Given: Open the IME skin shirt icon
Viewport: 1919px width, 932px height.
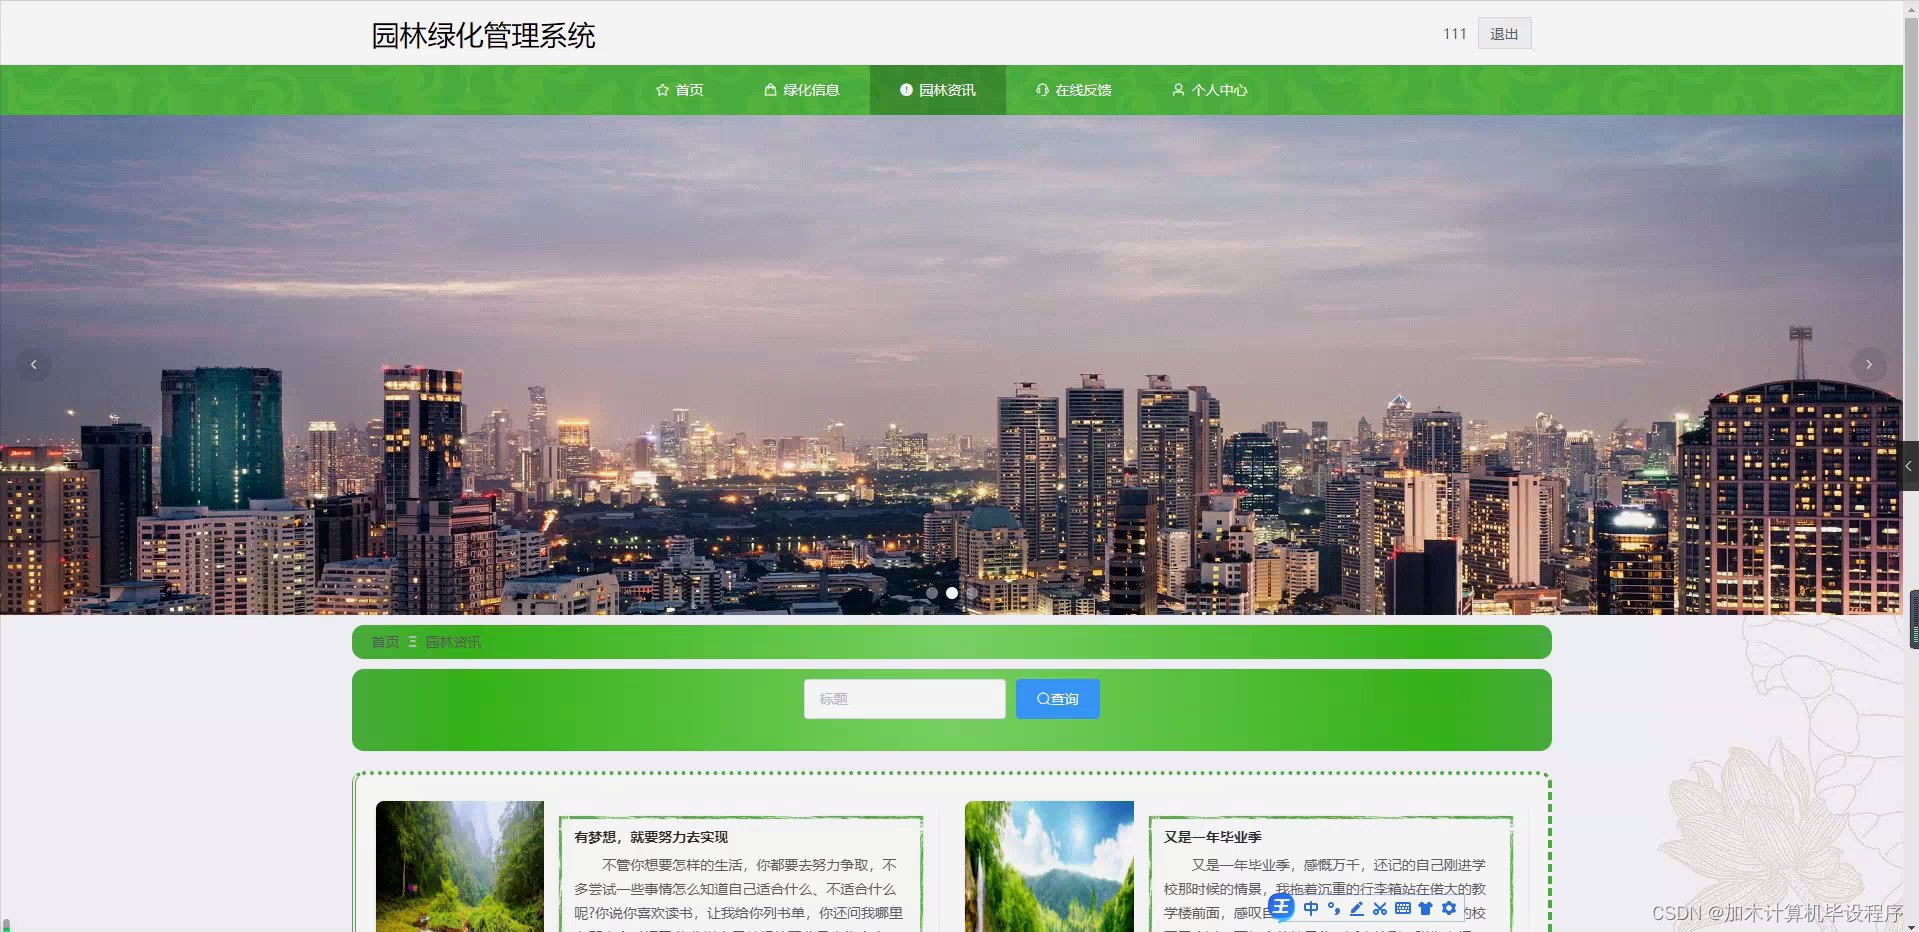Looking at the screenshot, I should pyautogui.click(x=1425, y=908).
